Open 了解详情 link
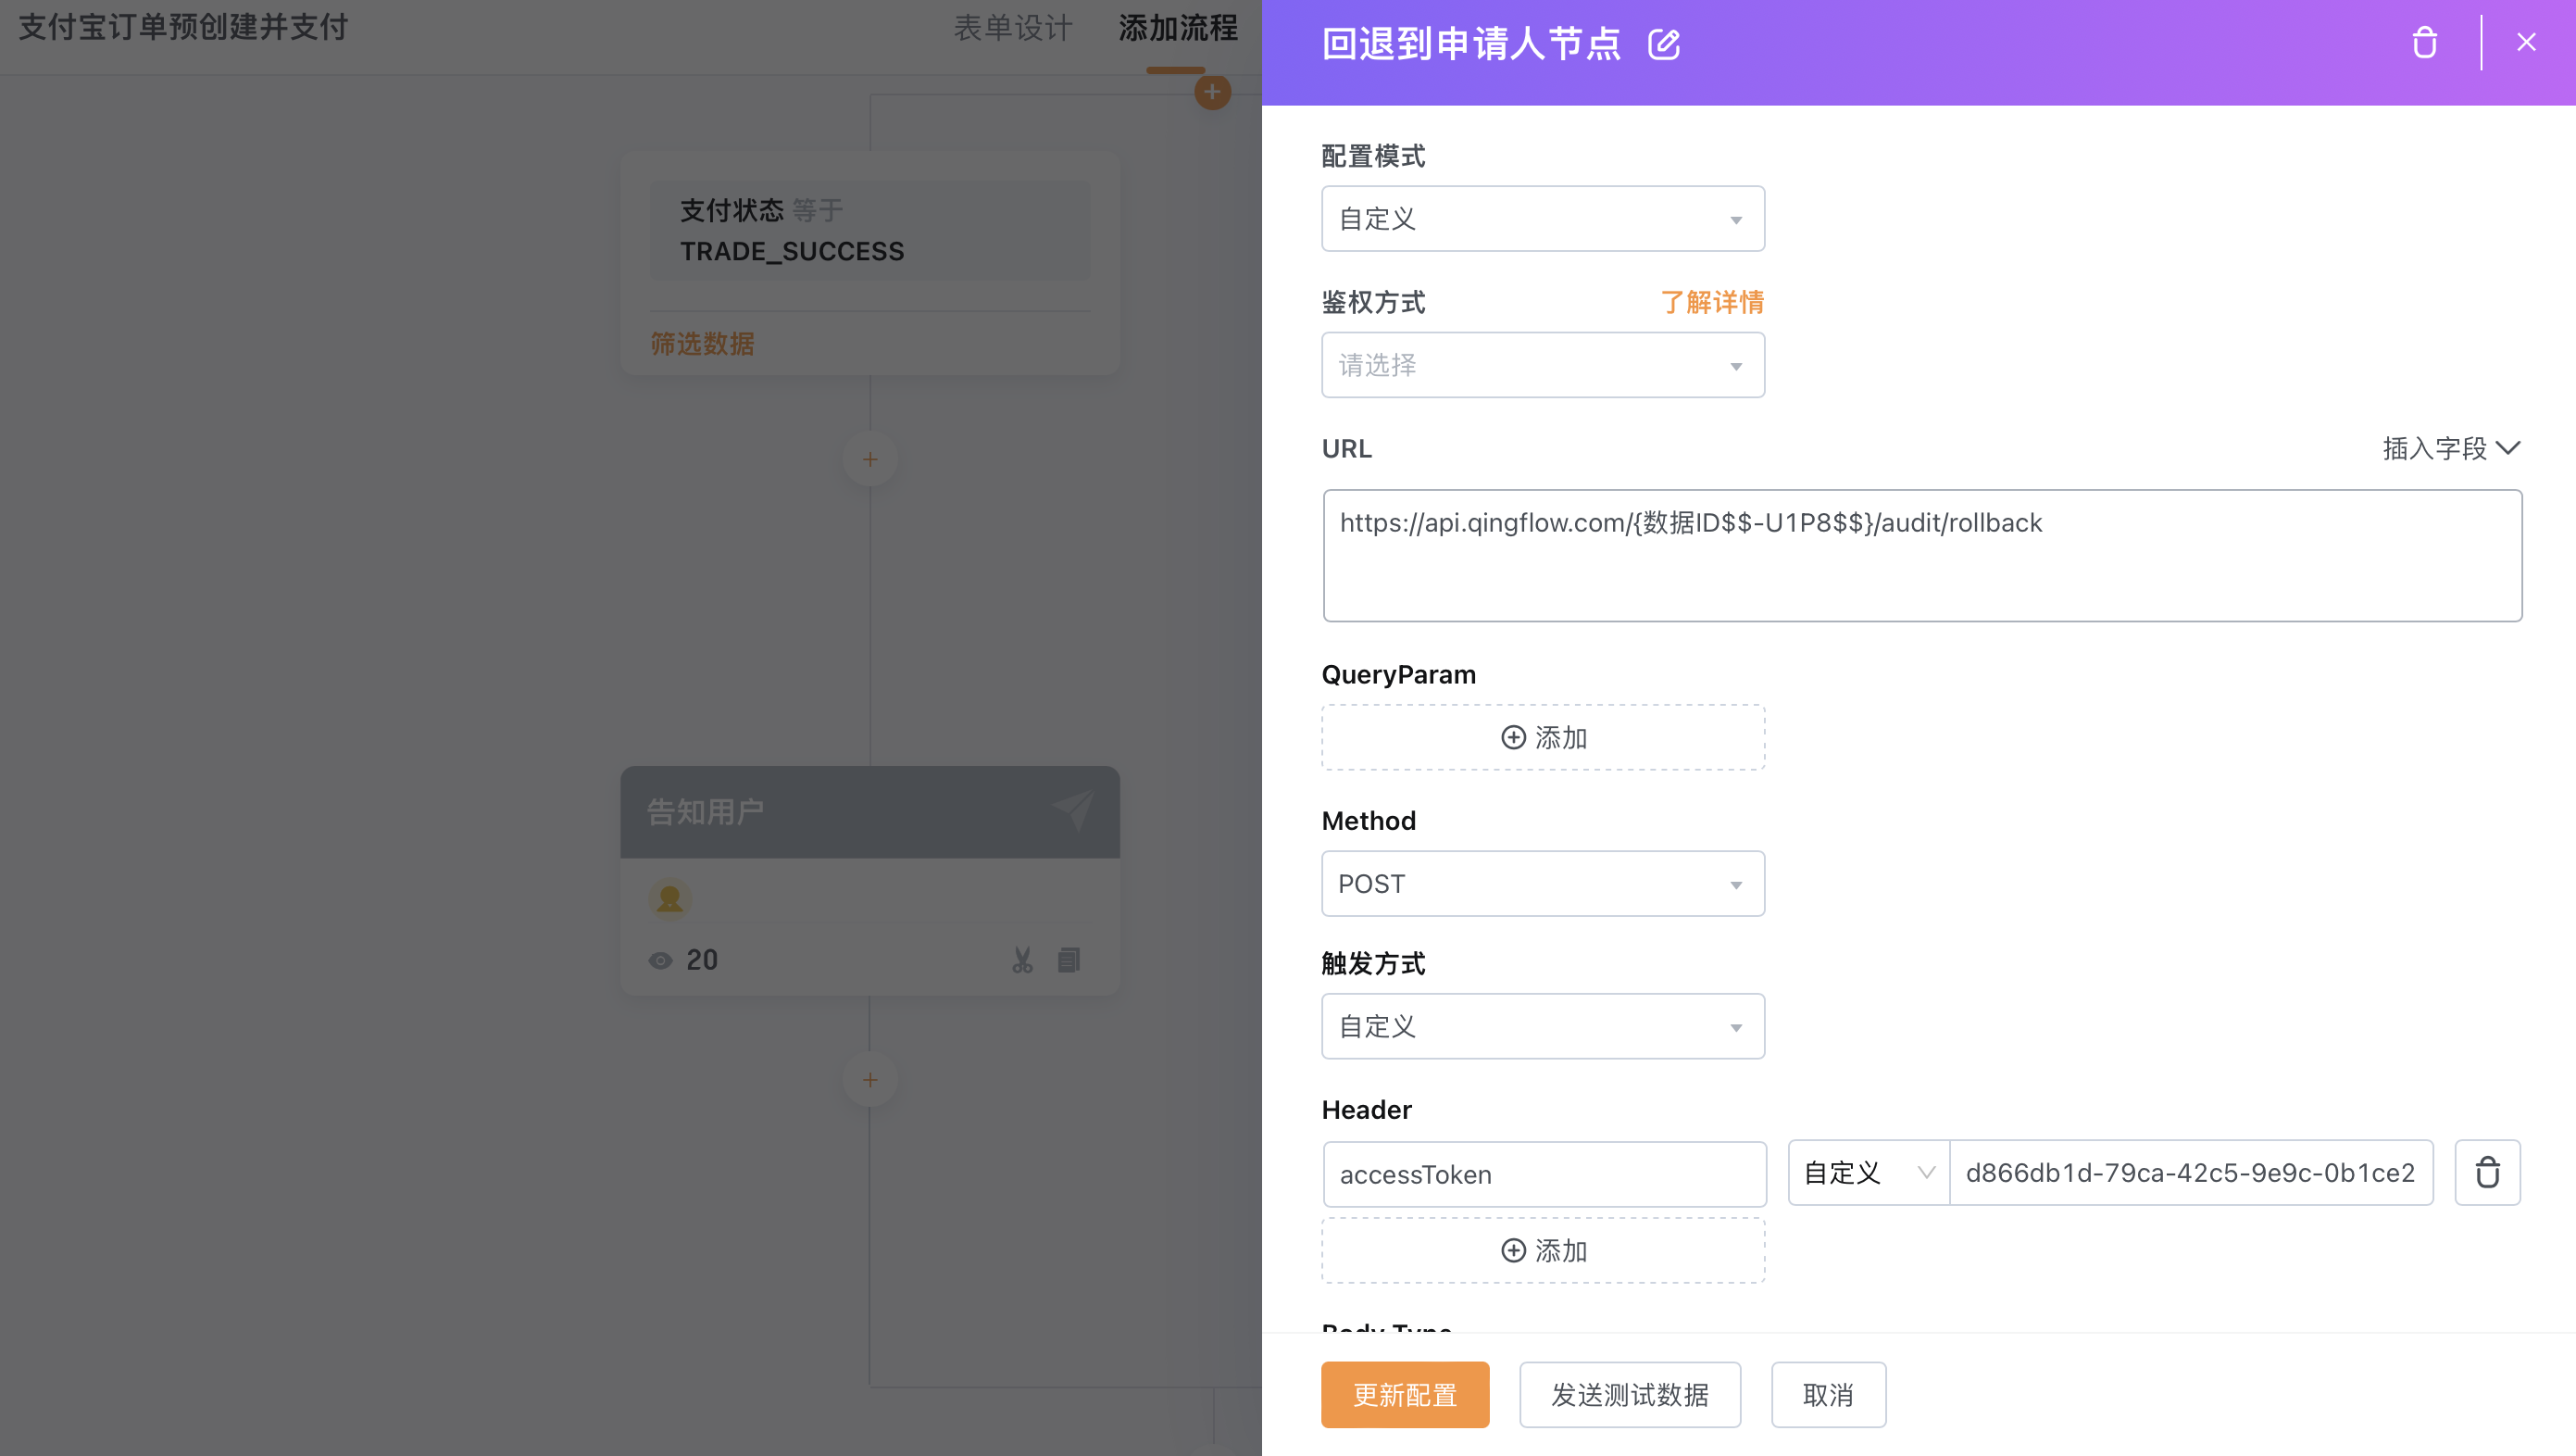Image resolution: width=2576 pixels, height=1456 pixels. pos(1712,302)
